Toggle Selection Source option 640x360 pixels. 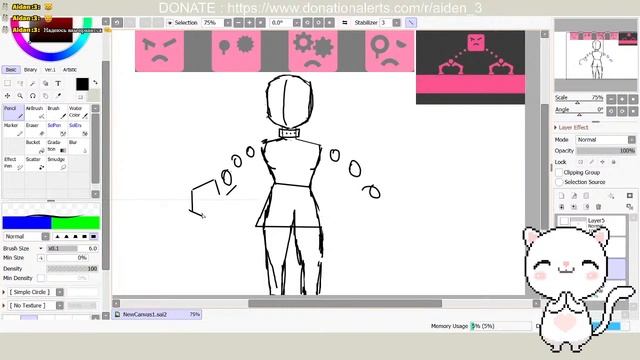pyautogui.click(x=559, y=182)
